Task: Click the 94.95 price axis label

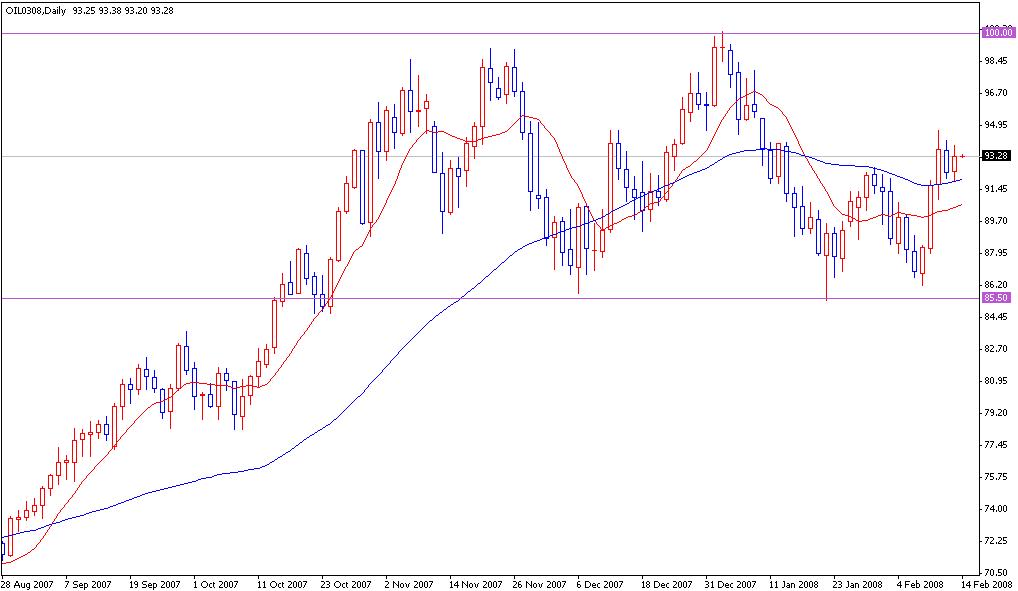Action: (x=997, y=125)
